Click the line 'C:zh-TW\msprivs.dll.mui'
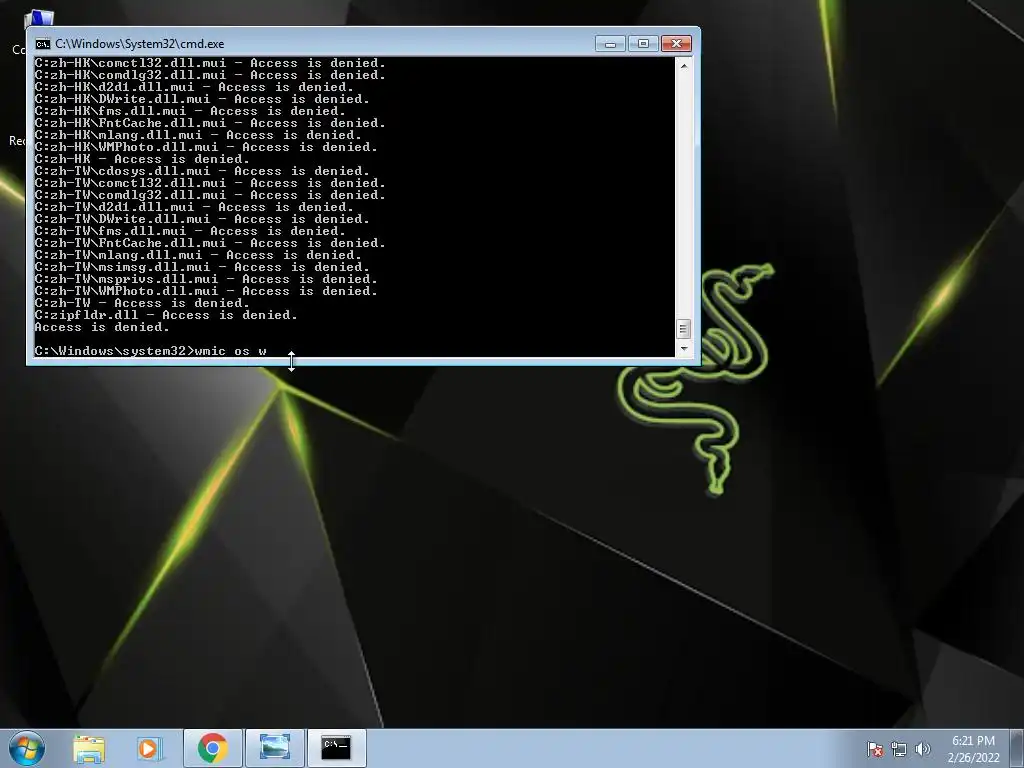 (206, 280)
